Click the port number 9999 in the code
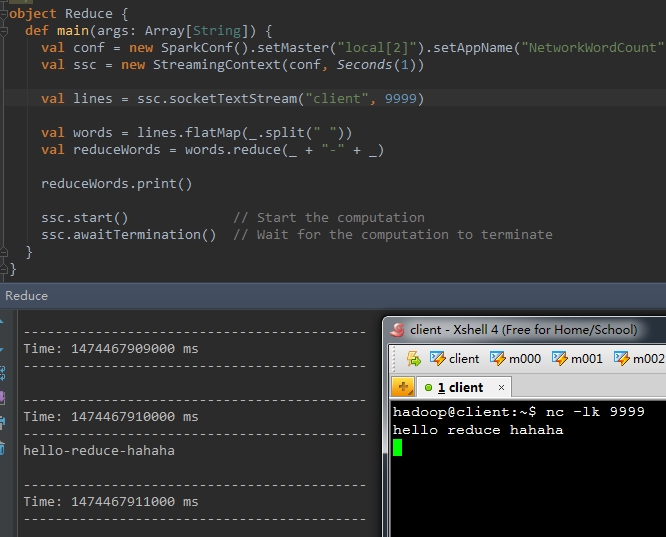This screenshot has height=537, width=666. pyautogui.click(x=401, y=99)
